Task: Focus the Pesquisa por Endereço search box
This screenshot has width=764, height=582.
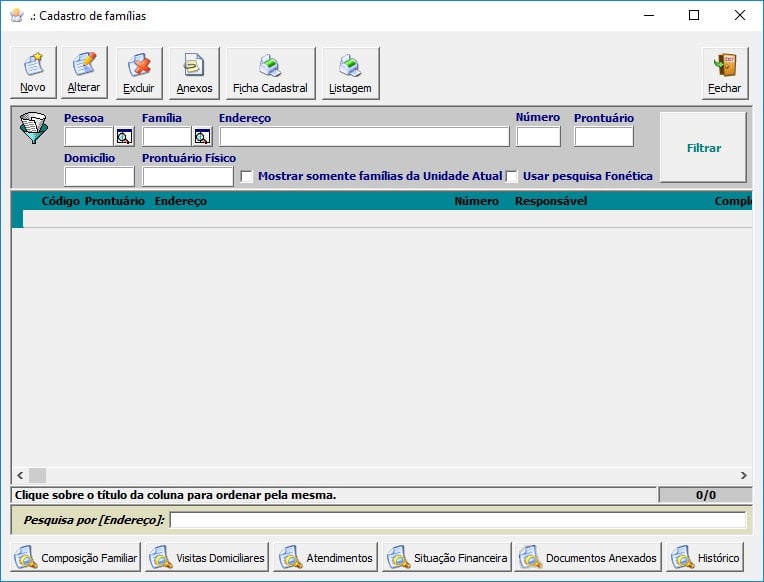Action: 458,520
